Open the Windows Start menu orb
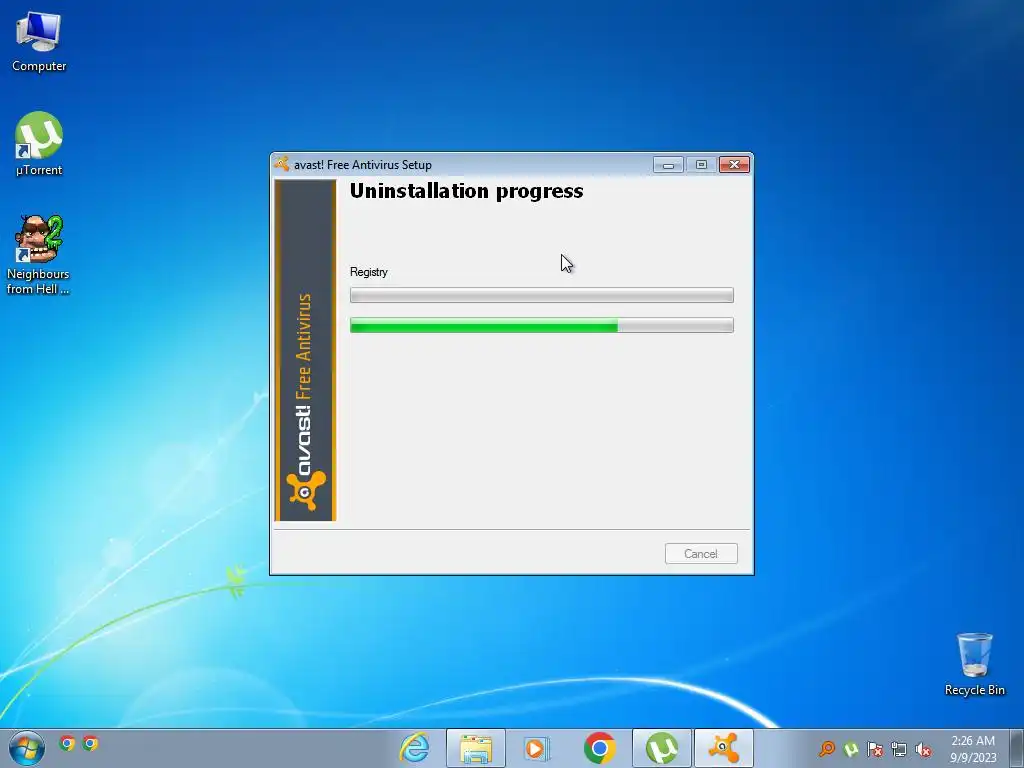The width and height of the screenshot is (1024, 768). (26, 748)
